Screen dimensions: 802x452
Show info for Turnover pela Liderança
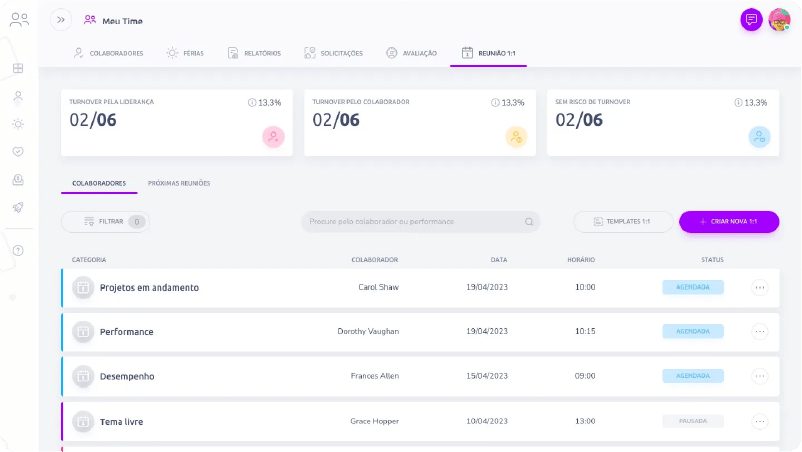(x=252, y=103)
